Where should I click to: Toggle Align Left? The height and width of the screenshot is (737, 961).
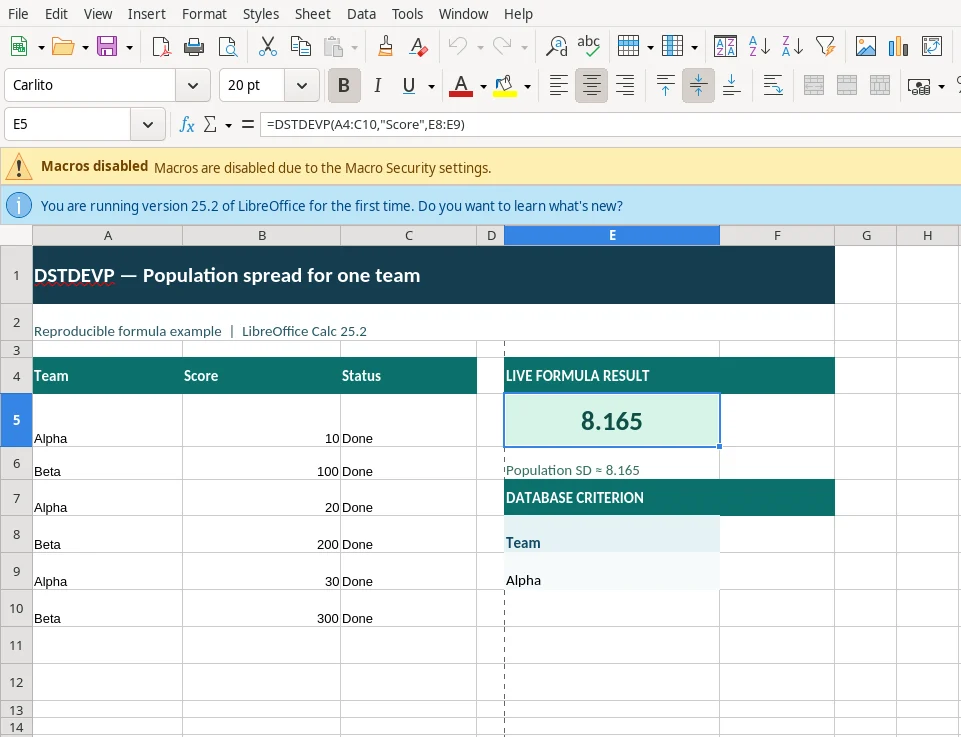point(558,85)
